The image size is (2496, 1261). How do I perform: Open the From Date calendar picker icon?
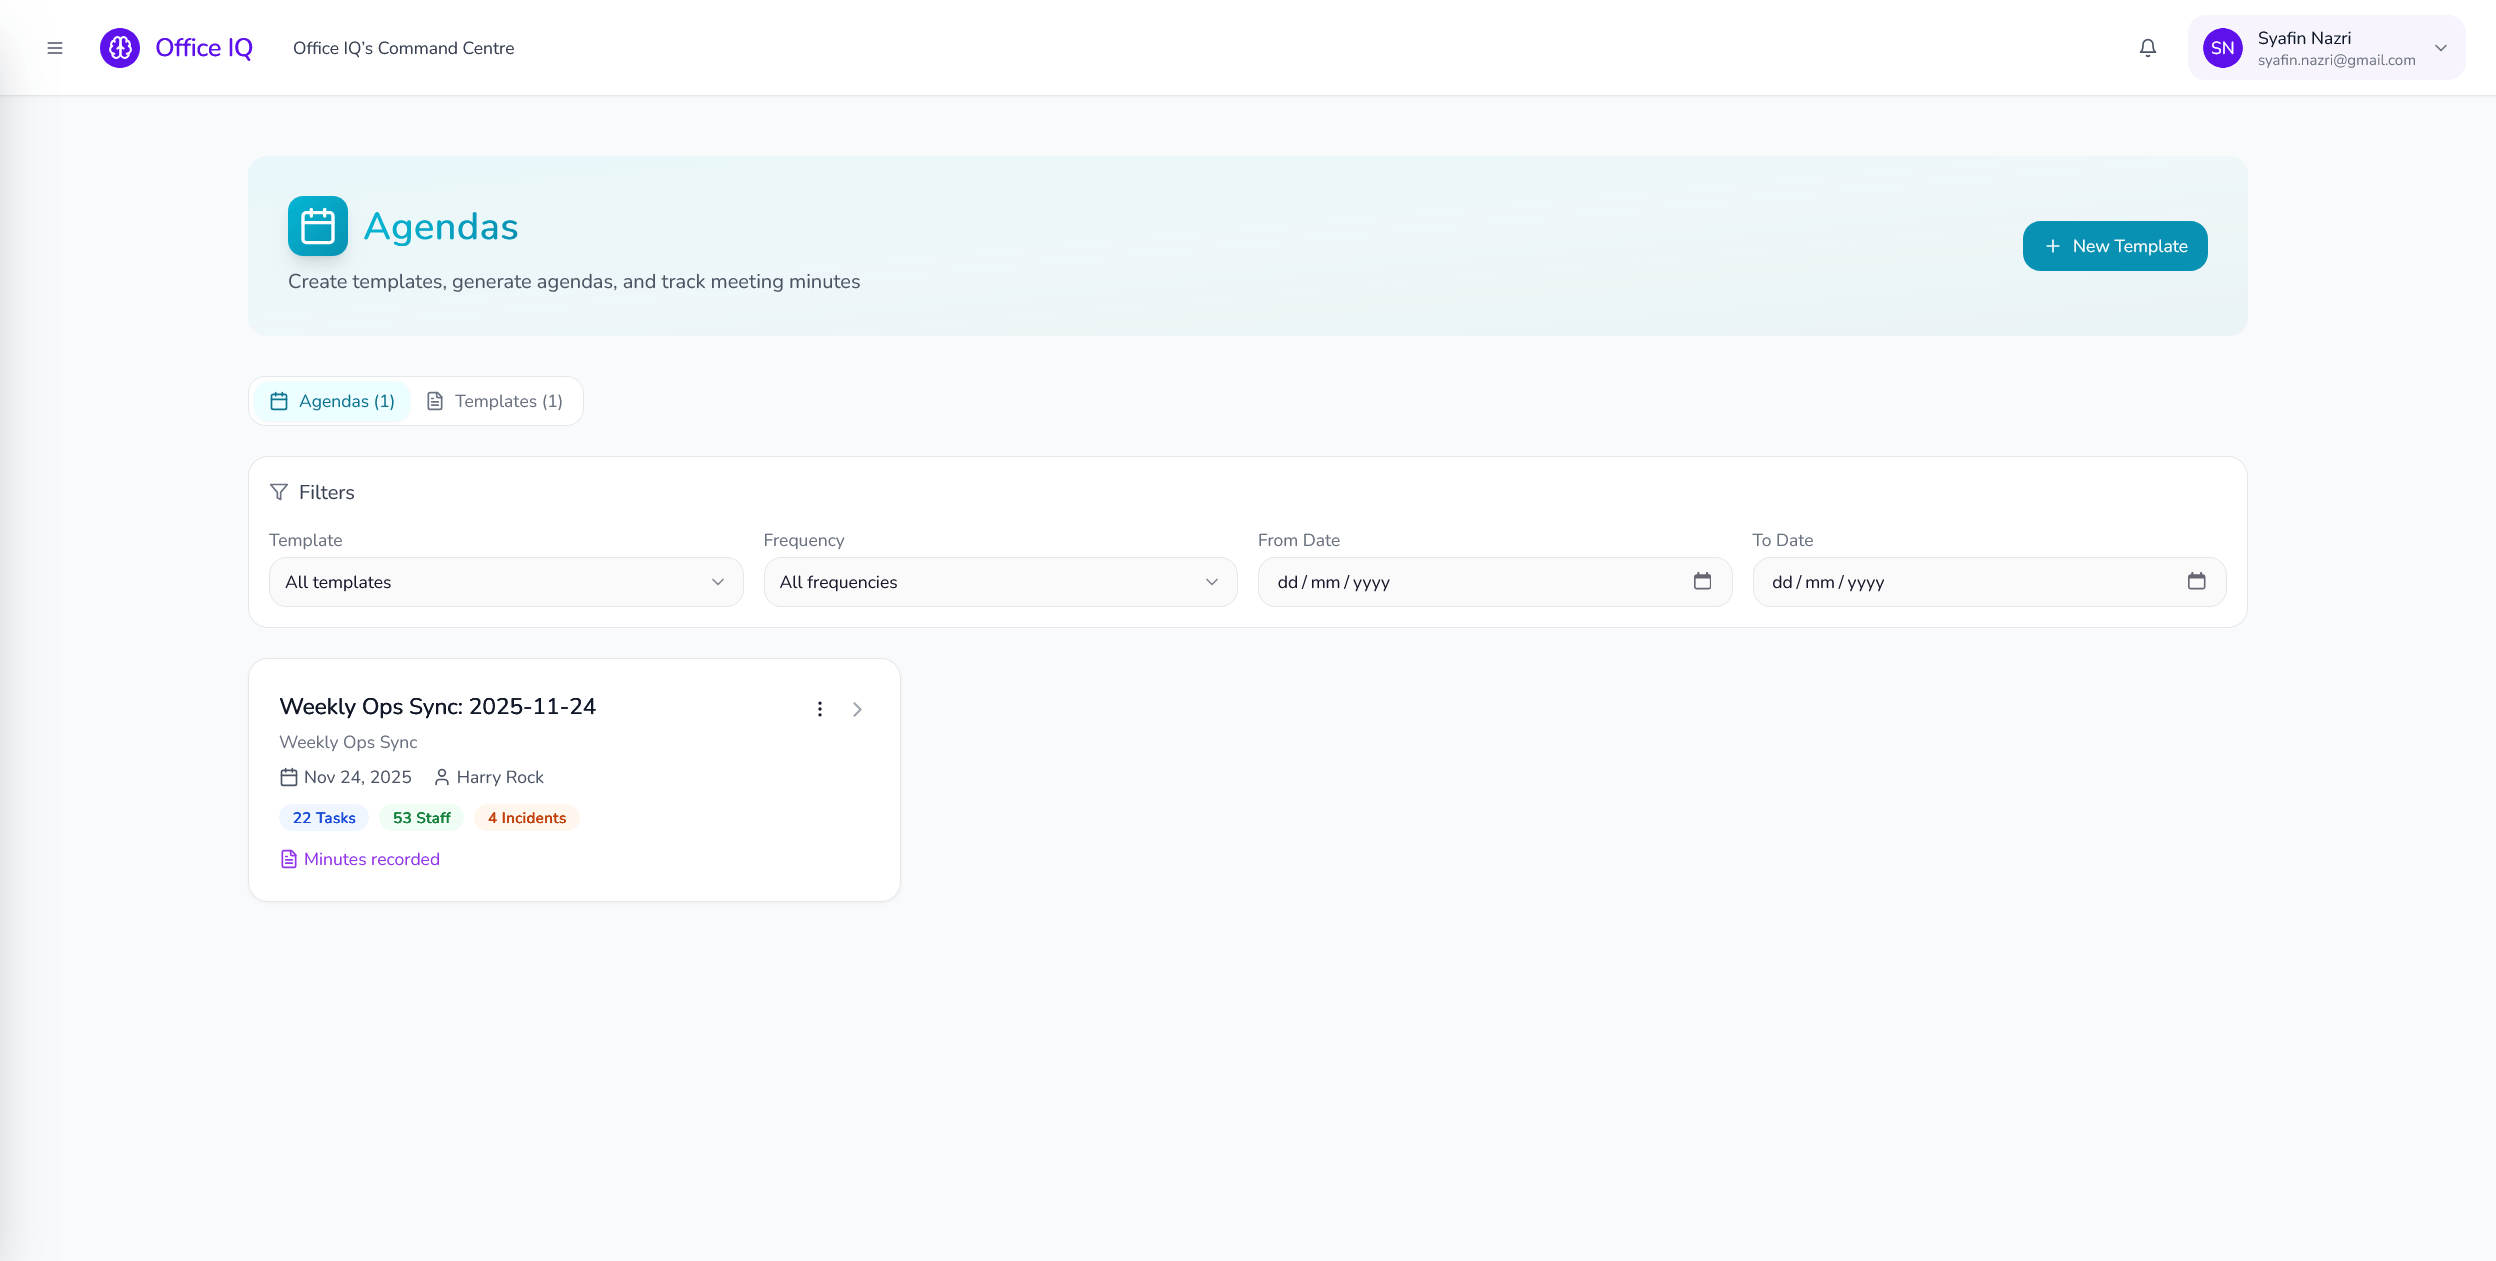(x=1702, y=581)
